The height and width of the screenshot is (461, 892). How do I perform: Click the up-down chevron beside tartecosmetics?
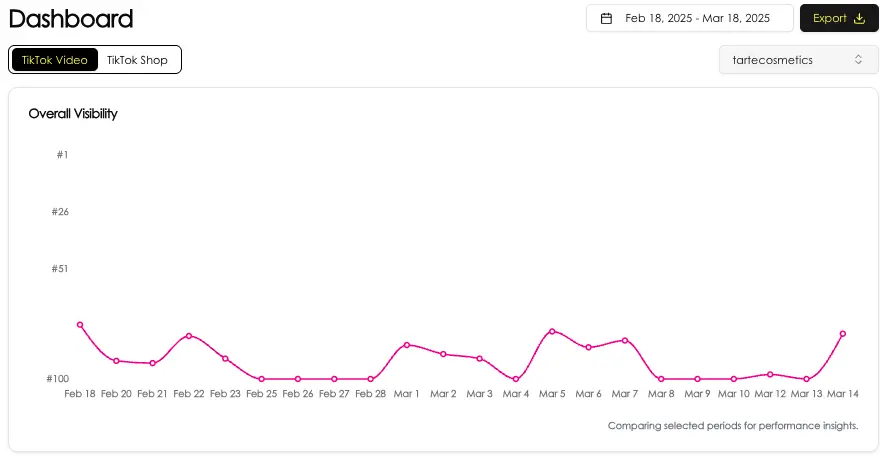pyautogui.click(x=858, y=60)
